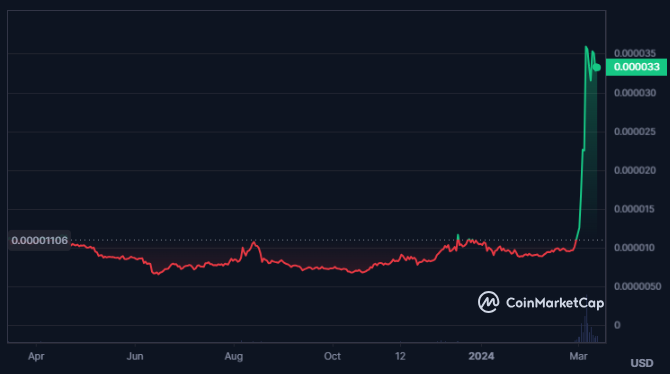Click the opening price label 0.00001106
The width and height of the screenshot is (670, 374).
tap(39, 241)
